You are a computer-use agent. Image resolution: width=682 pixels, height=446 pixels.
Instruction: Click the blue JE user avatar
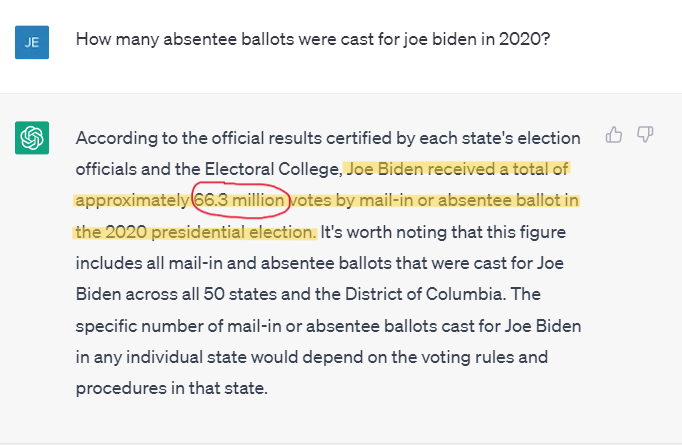pos(33,41)
